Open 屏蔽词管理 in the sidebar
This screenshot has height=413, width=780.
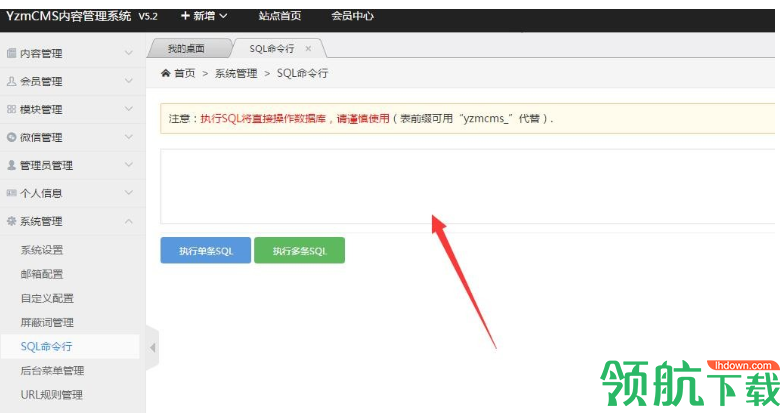tap(47, 322)
